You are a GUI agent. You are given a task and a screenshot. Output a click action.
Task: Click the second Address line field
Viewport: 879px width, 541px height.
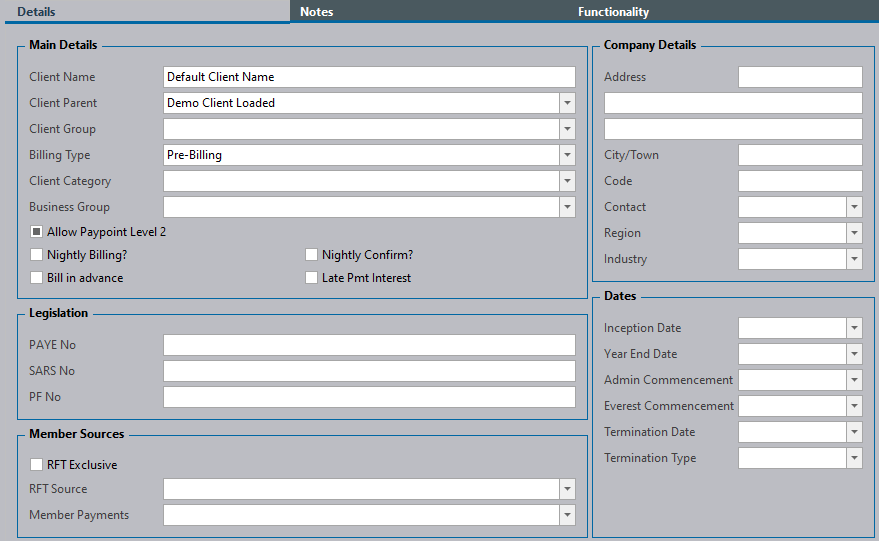click(733, 103)
